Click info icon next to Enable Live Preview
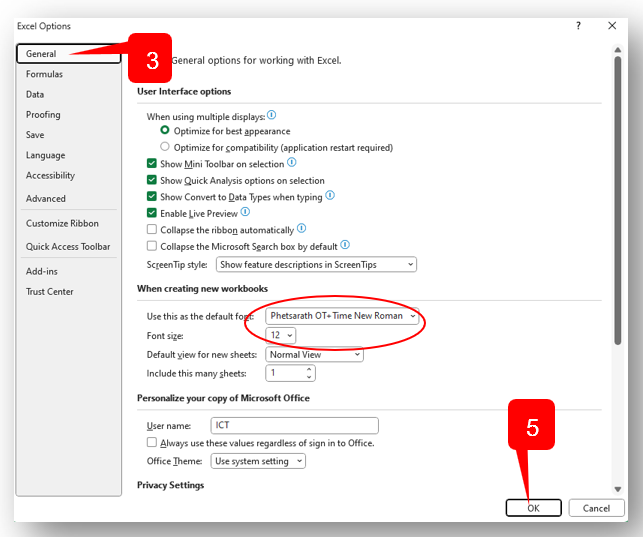This screenshot has width=643, height=537. click(x=245, y=212)
